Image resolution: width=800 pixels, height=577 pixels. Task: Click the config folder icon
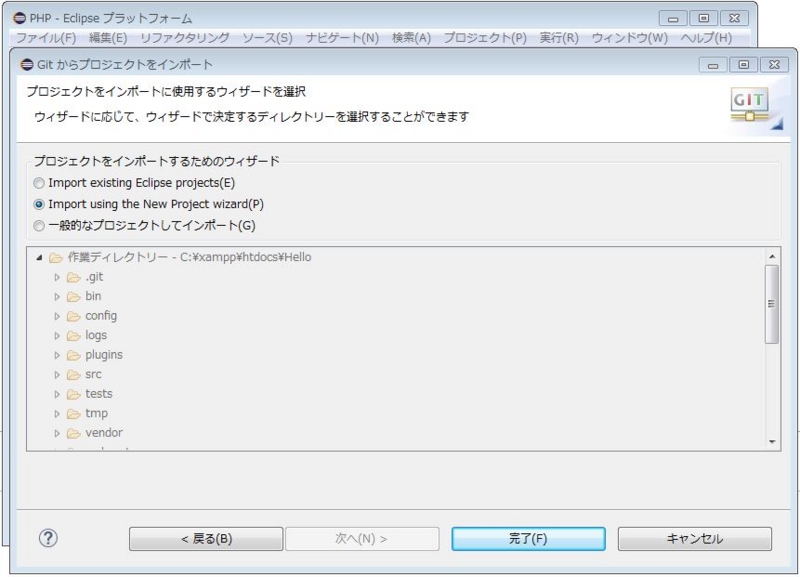coord(74,316)
